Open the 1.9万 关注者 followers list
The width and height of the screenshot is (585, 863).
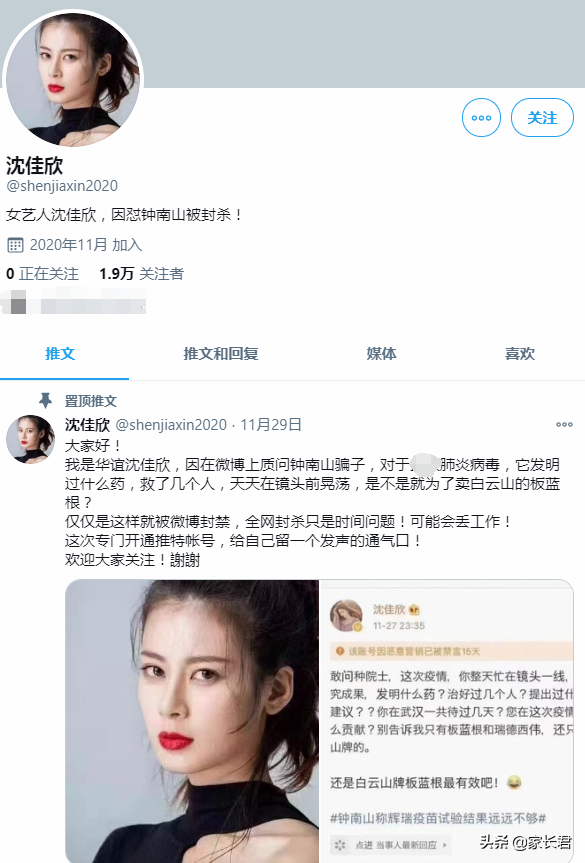pos(141,274)
